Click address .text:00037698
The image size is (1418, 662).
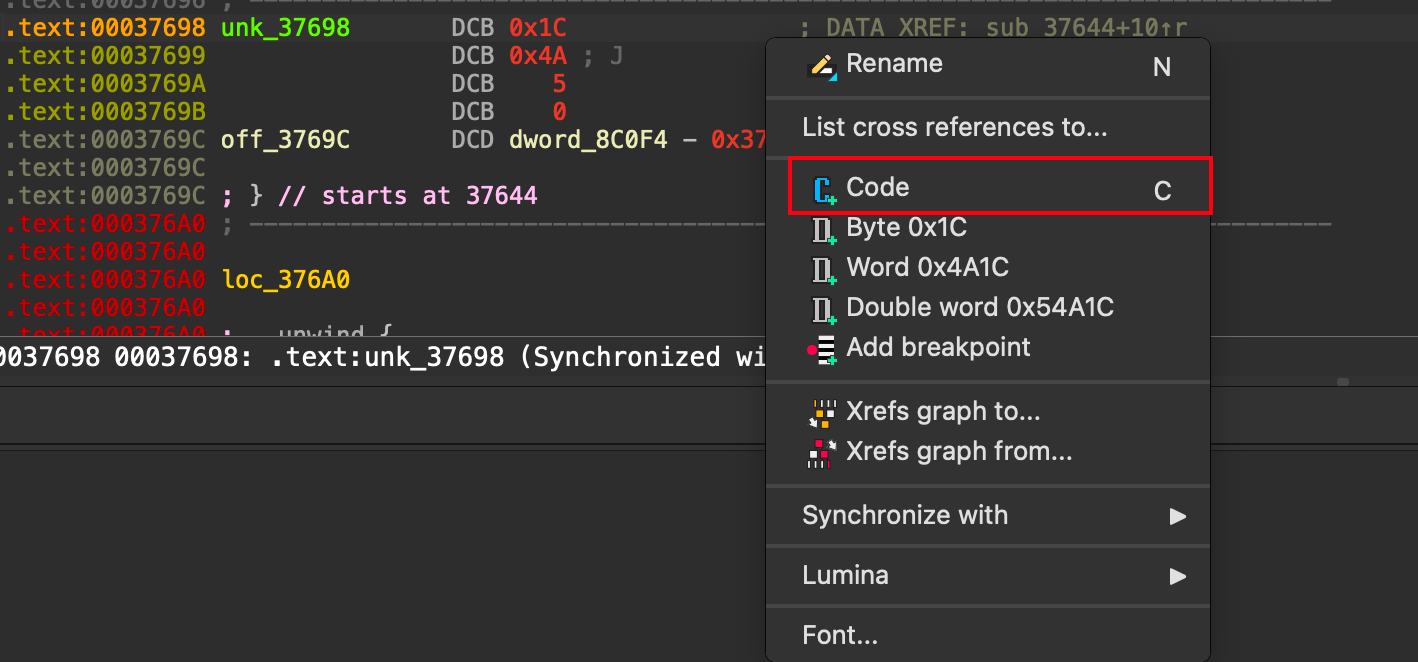pyautogui.click(x=105, y=28)
